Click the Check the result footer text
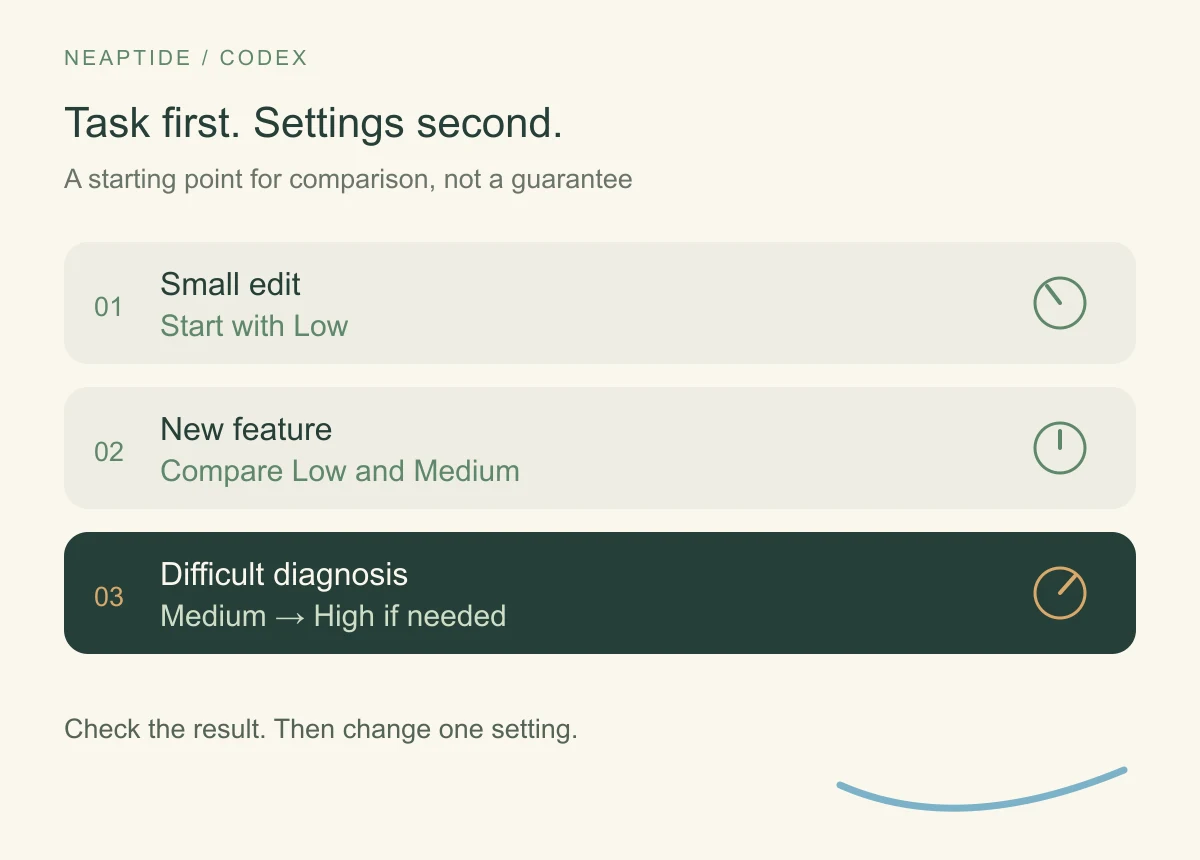Image resolution: width=1200 pixels, height=860 pixels. tap(321, 729)
